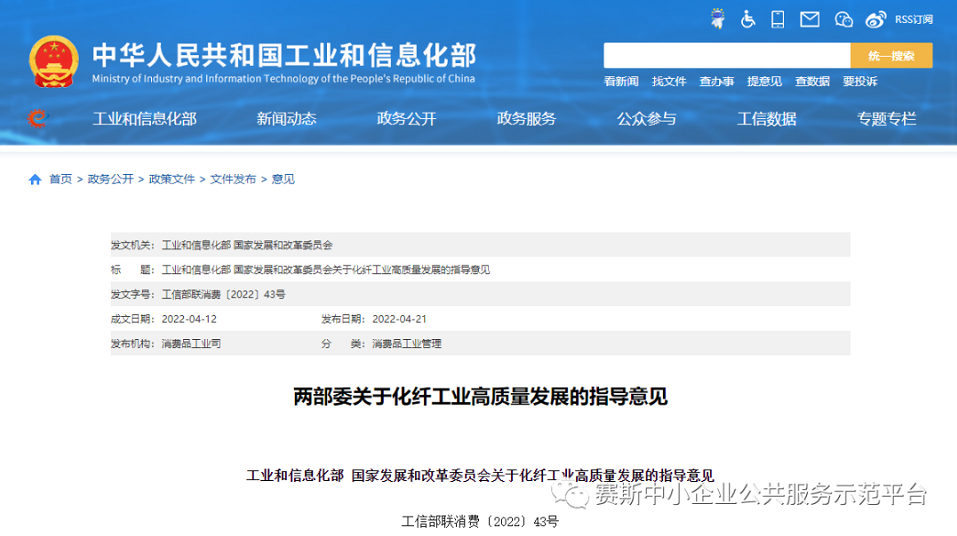
Task: Open RSS订阅 subscription link
Action: click(913, 19)
